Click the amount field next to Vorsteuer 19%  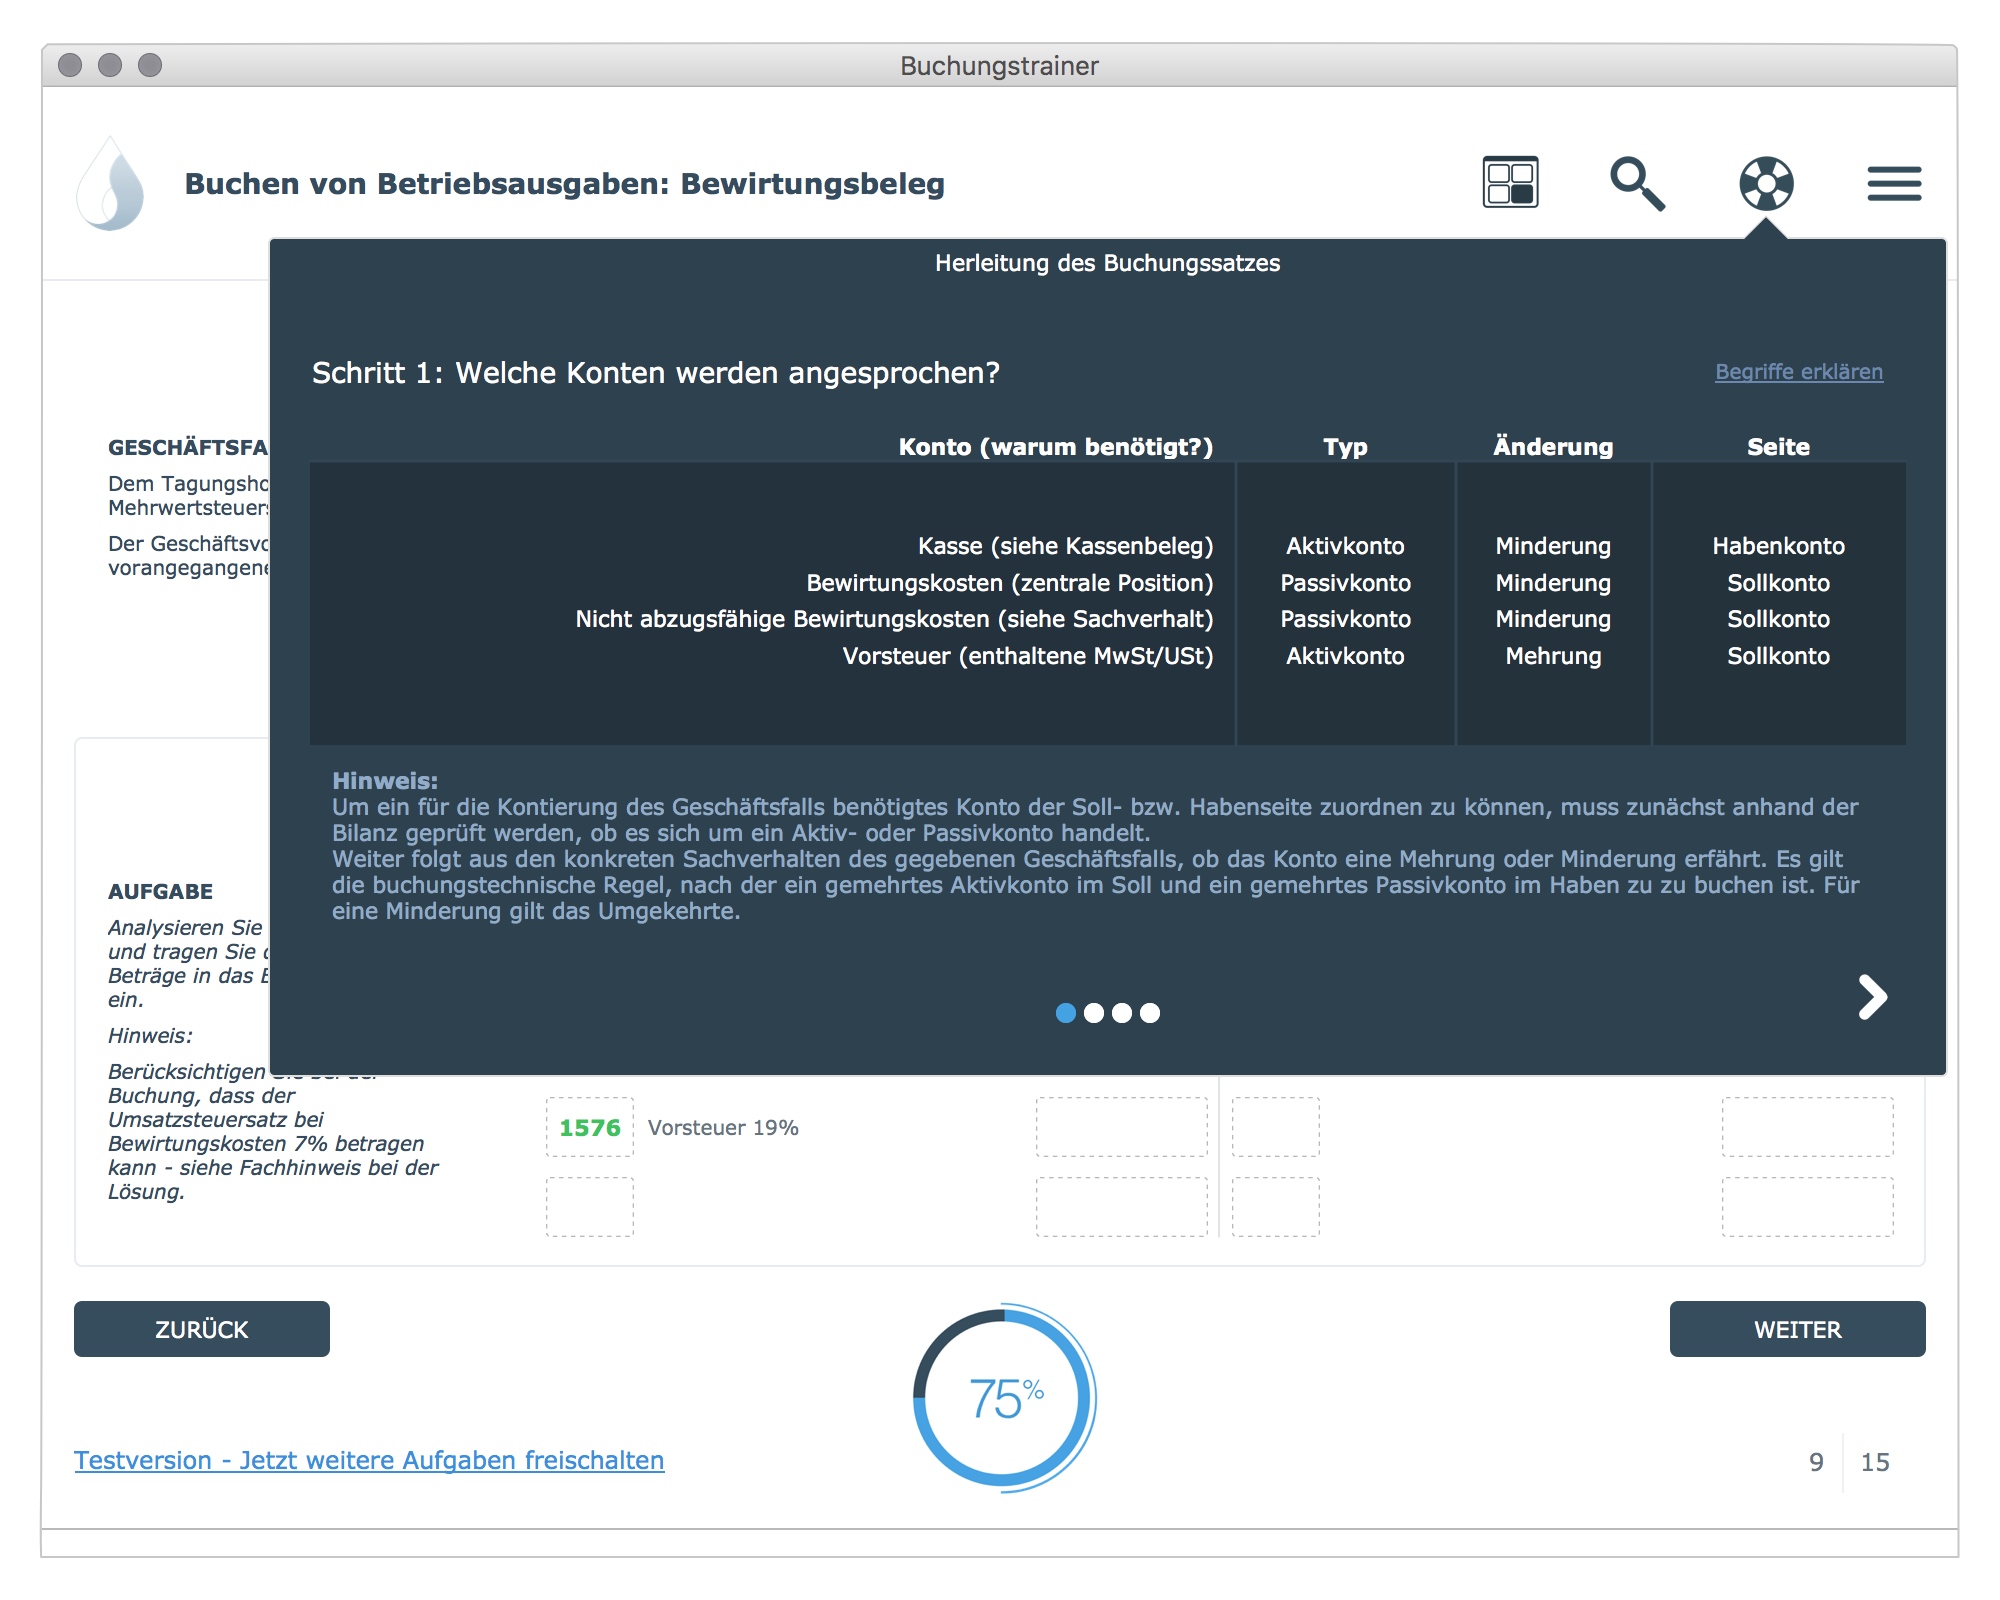click(1121, 1127)
